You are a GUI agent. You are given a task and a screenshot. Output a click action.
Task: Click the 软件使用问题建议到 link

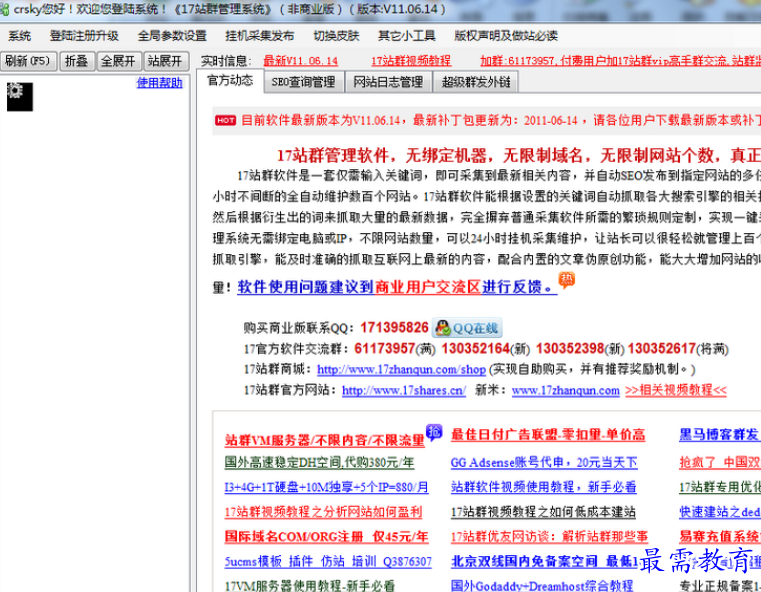[x=305, y=287]
